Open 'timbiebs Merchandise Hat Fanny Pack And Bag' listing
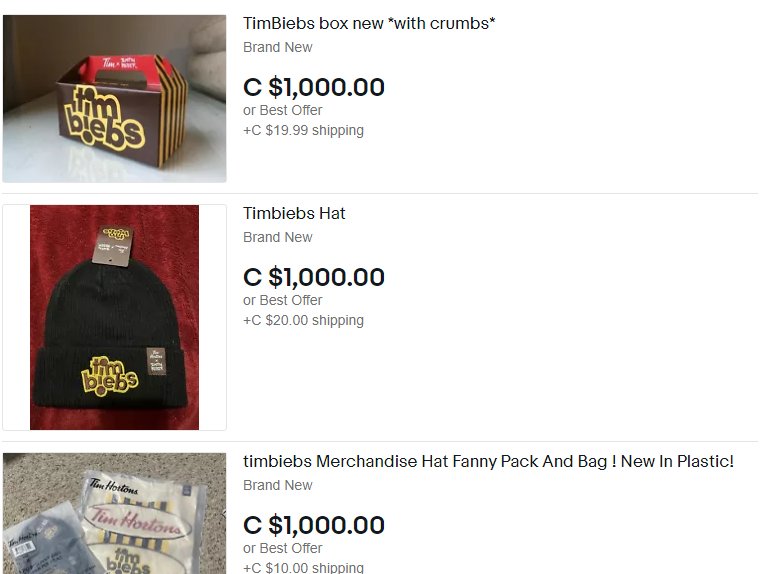This screenshot has height=574, width=771. pyautogui.click(x=488, y=461)
